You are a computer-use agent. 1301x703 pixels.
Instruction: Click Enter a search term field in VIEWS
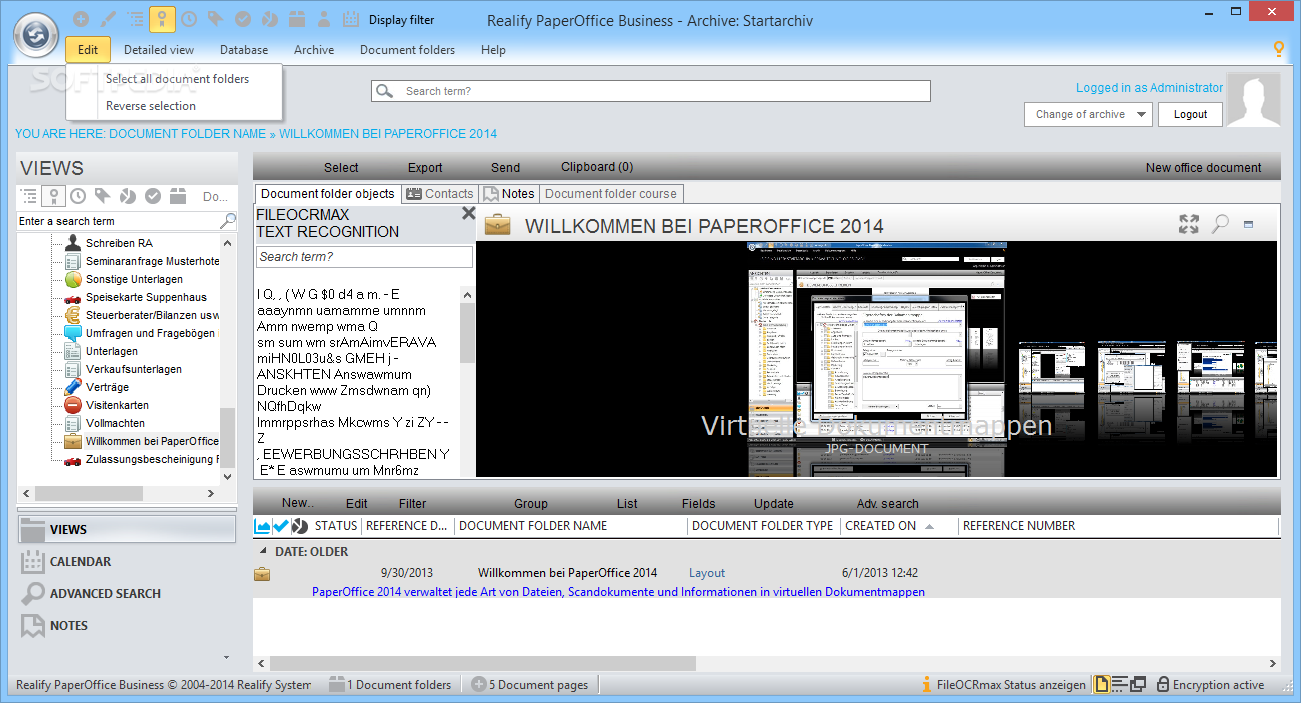click(x=118, y=221)
